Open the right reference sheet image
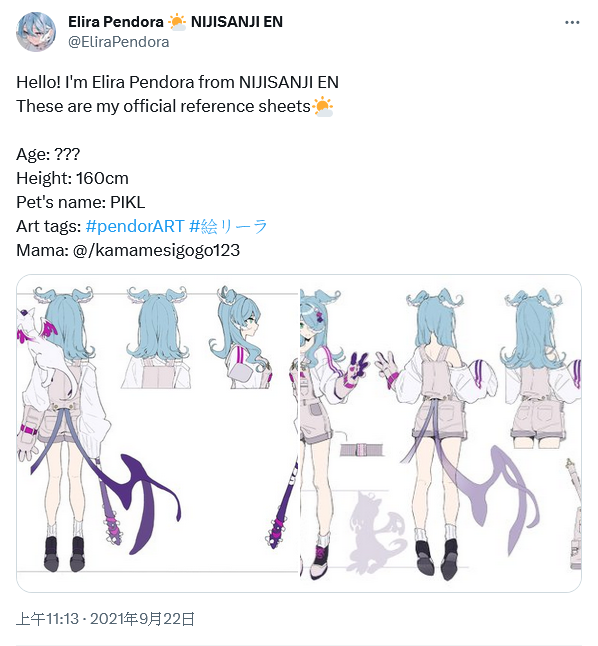Image resolution: width=598 pixels, height=646 pixels. [x=441, y=433]
